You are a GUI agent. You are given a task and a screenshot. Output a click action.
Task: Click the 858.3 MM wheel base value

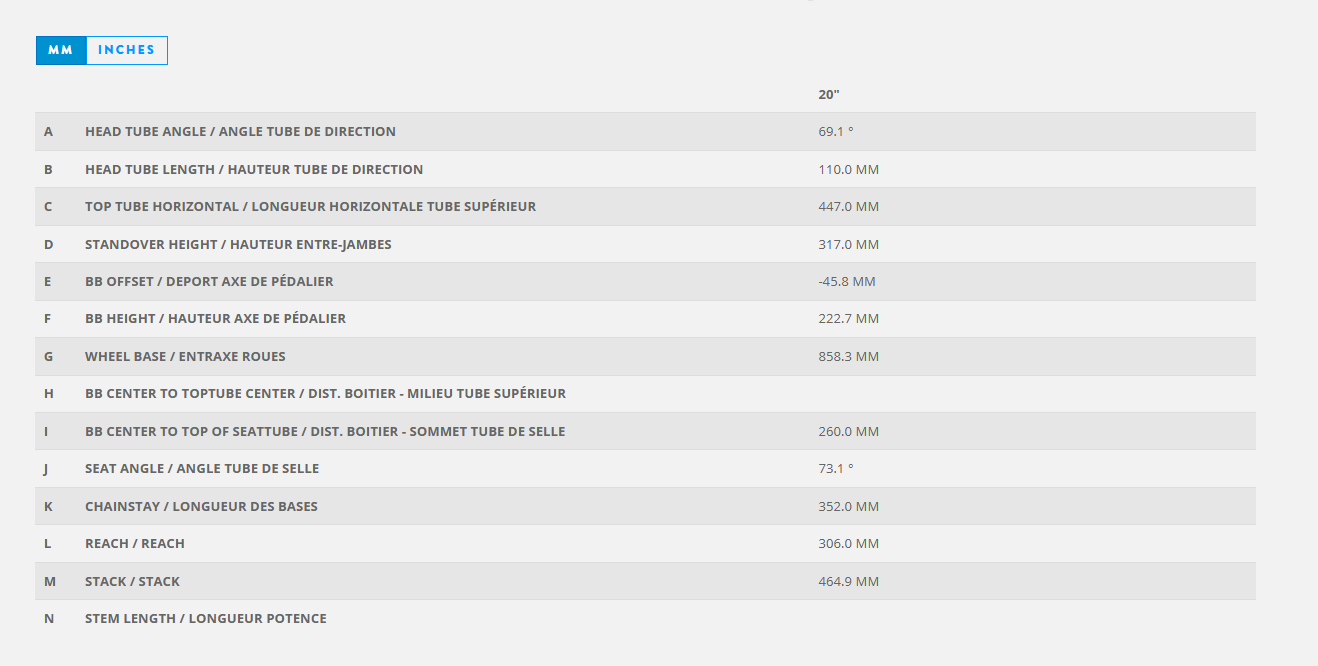coord(848,357)
